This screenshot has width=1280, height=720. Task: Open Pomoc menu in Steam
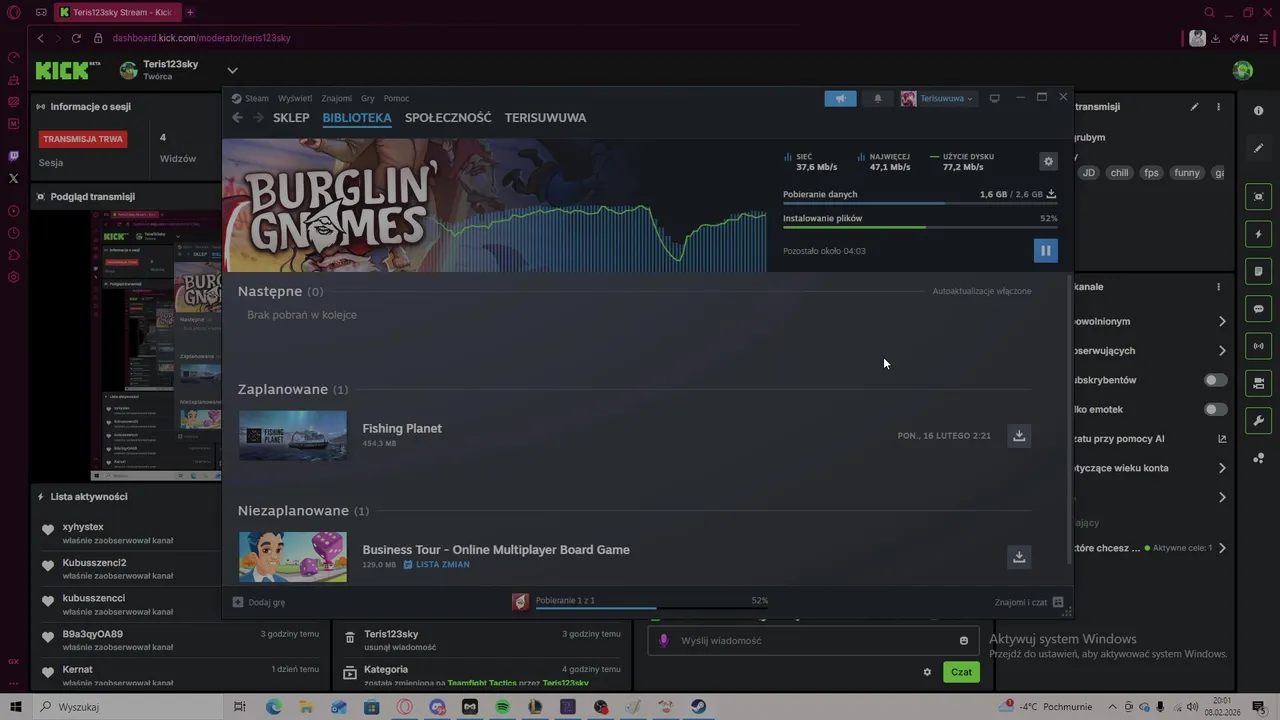point(396,98)
